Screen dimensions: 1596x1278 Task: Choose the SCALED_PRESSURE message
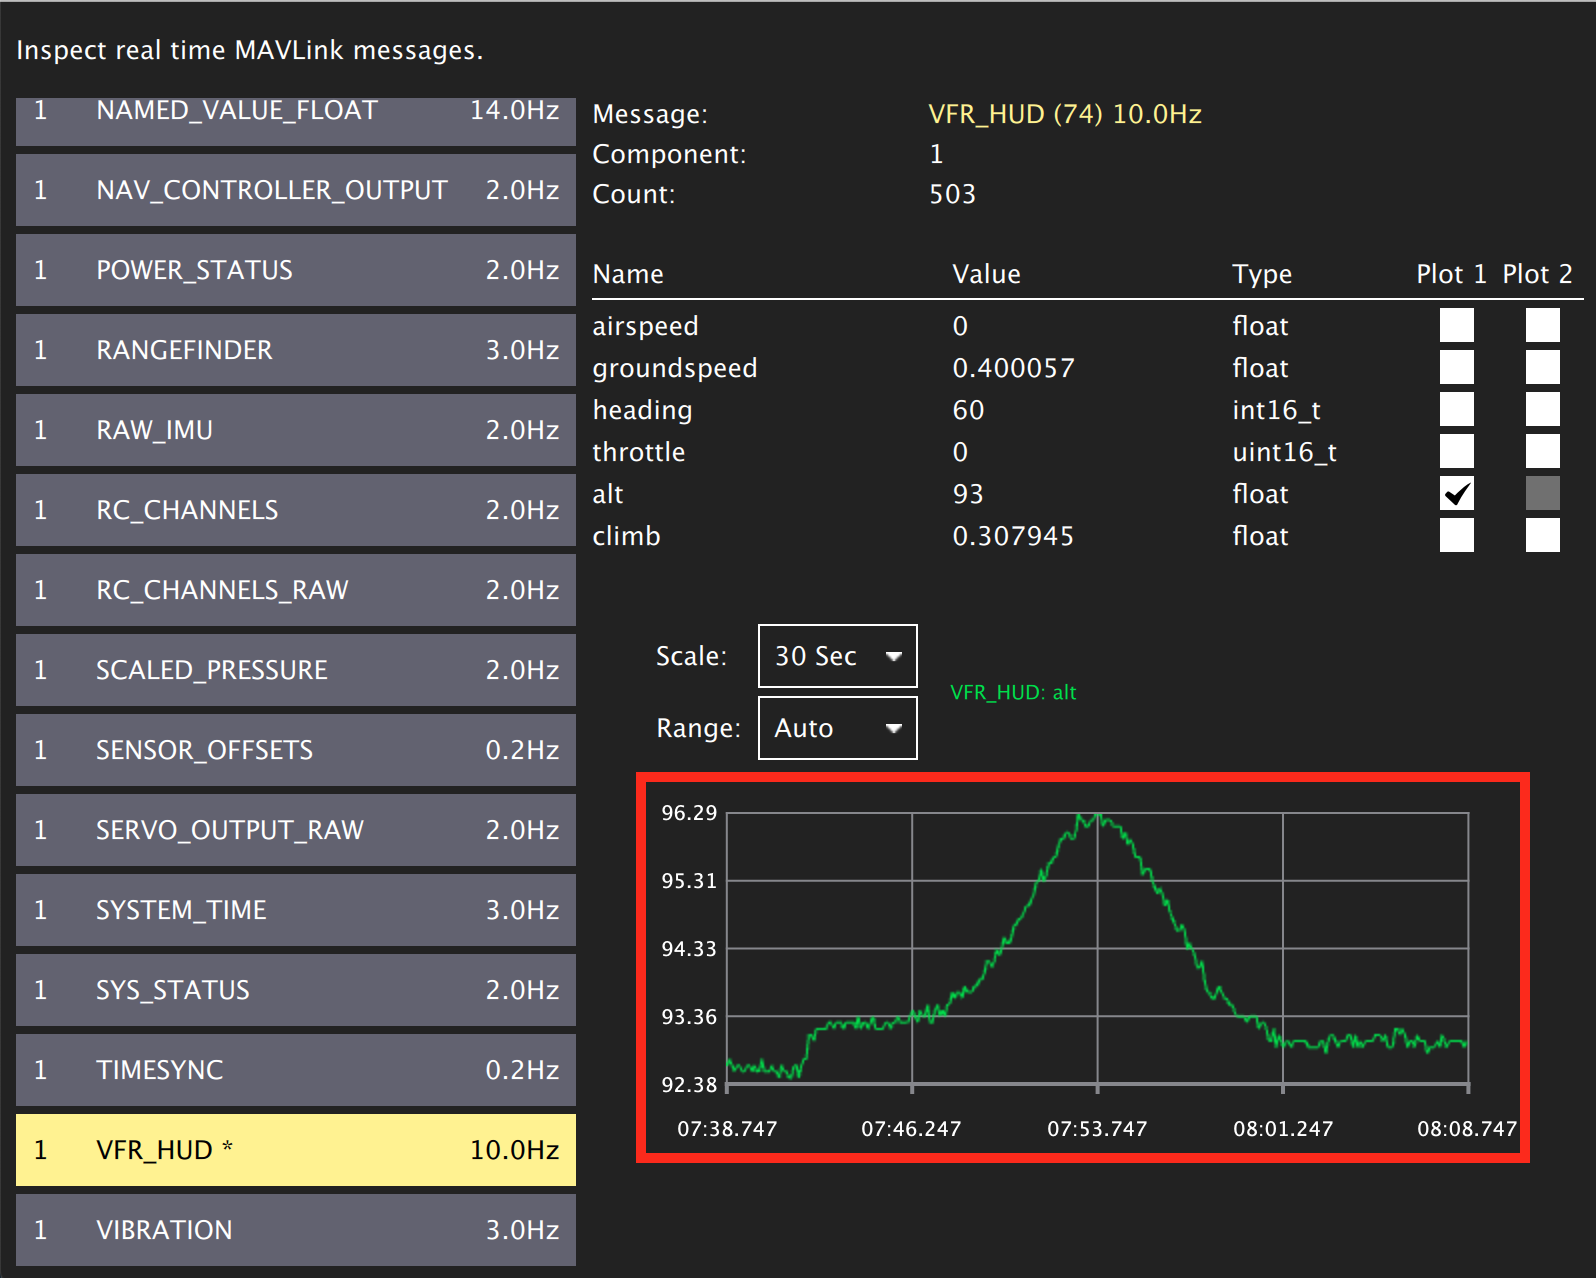tap(296, 670)
